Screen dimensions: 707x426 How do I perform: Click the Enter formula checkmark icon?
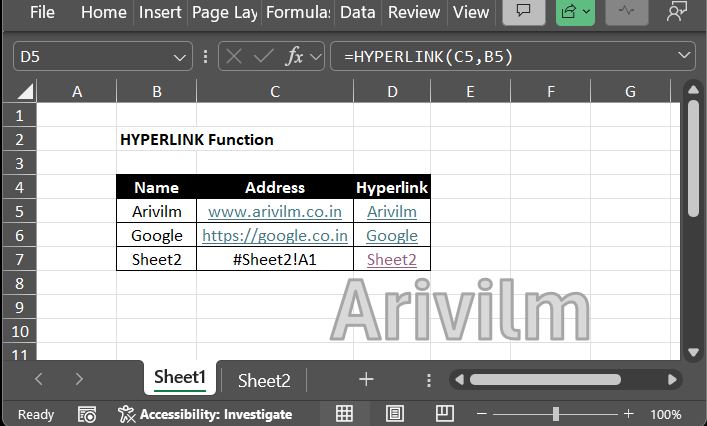click(x=263, y=57)
